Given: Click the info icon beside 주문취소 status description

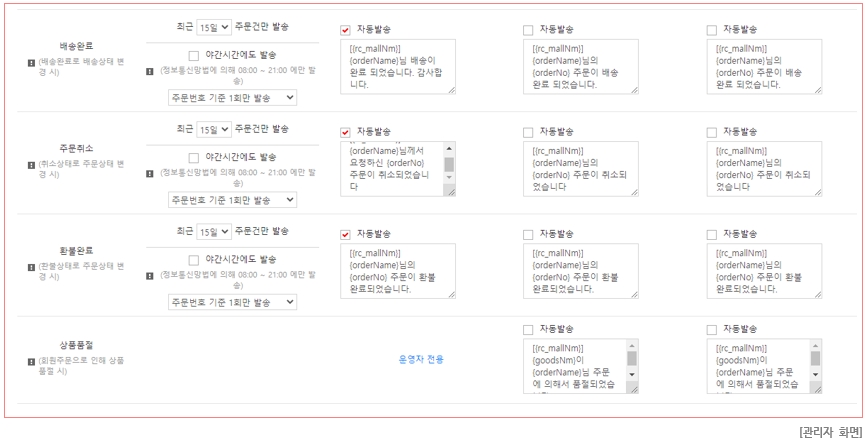Looking at the screenshot, I should click(31, 165).
